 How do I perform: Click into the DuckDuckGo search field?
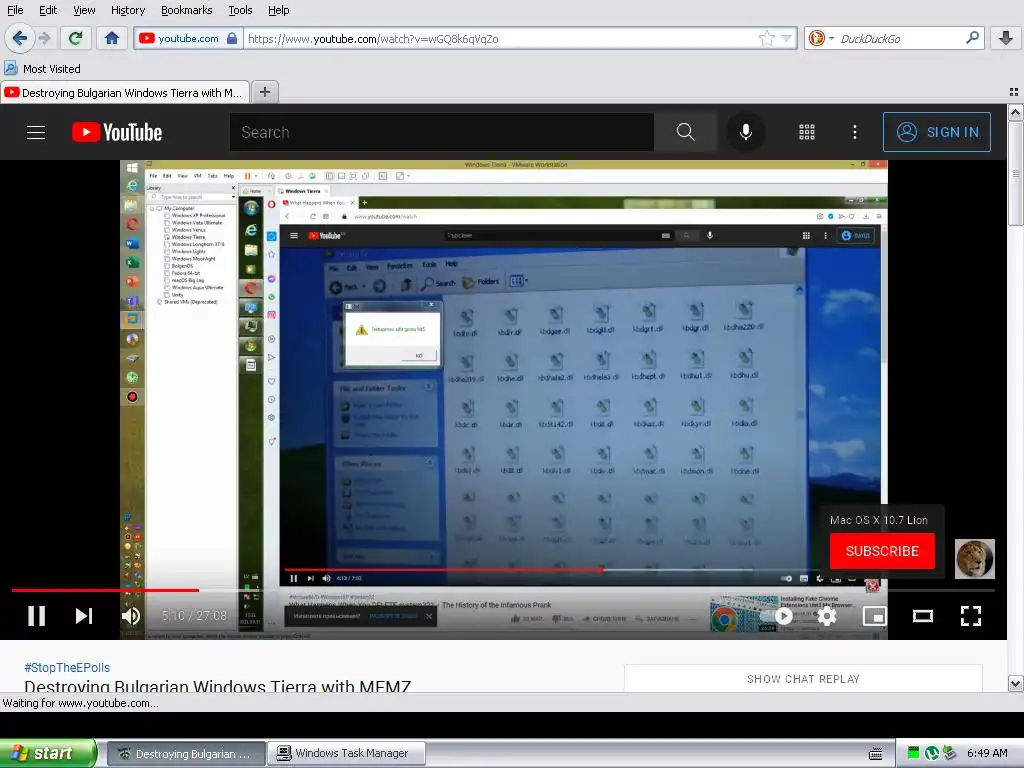click(x=900, y=39)
